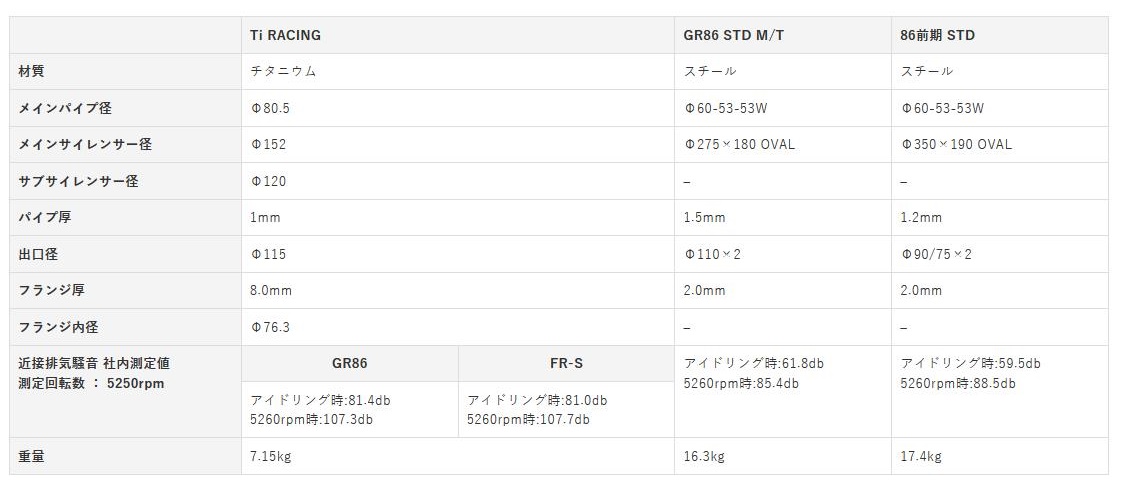Click the FR-S sub-column header
This screenshot has height=480, width=1125.
pyautogui.click(x=566, y=364)
